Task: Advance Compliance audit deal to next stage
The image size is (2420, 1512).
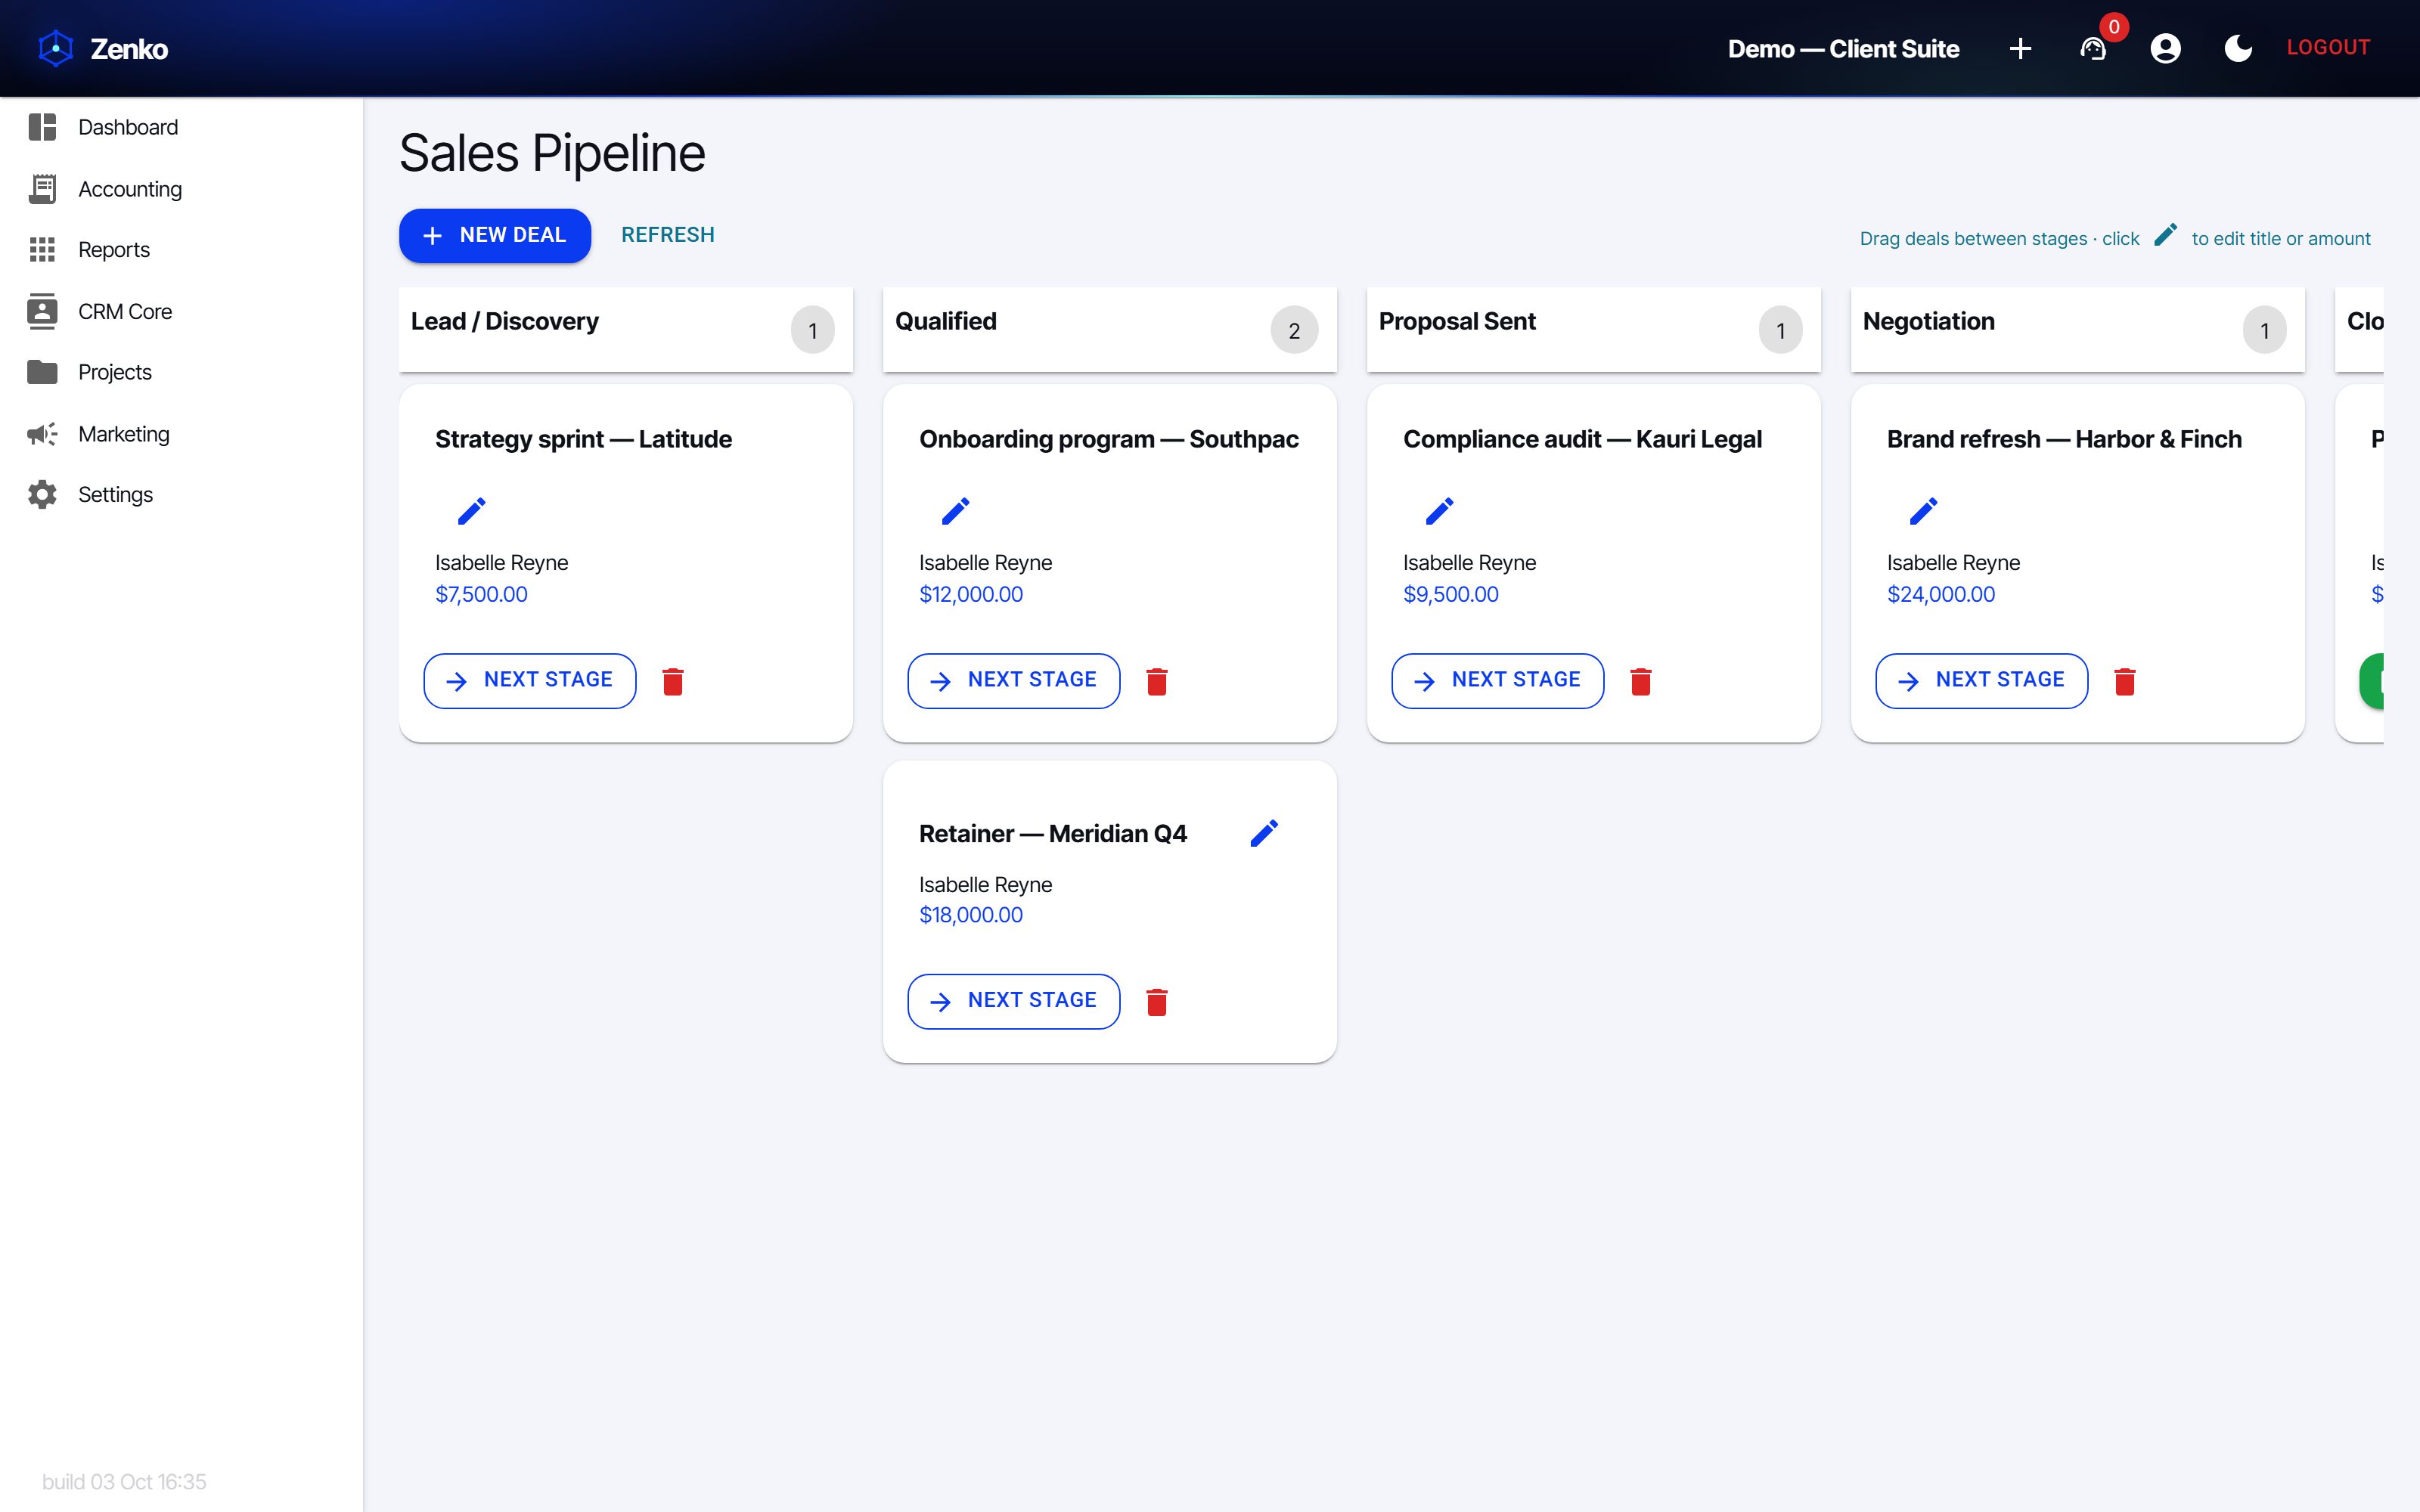Action: (1498, 681)
